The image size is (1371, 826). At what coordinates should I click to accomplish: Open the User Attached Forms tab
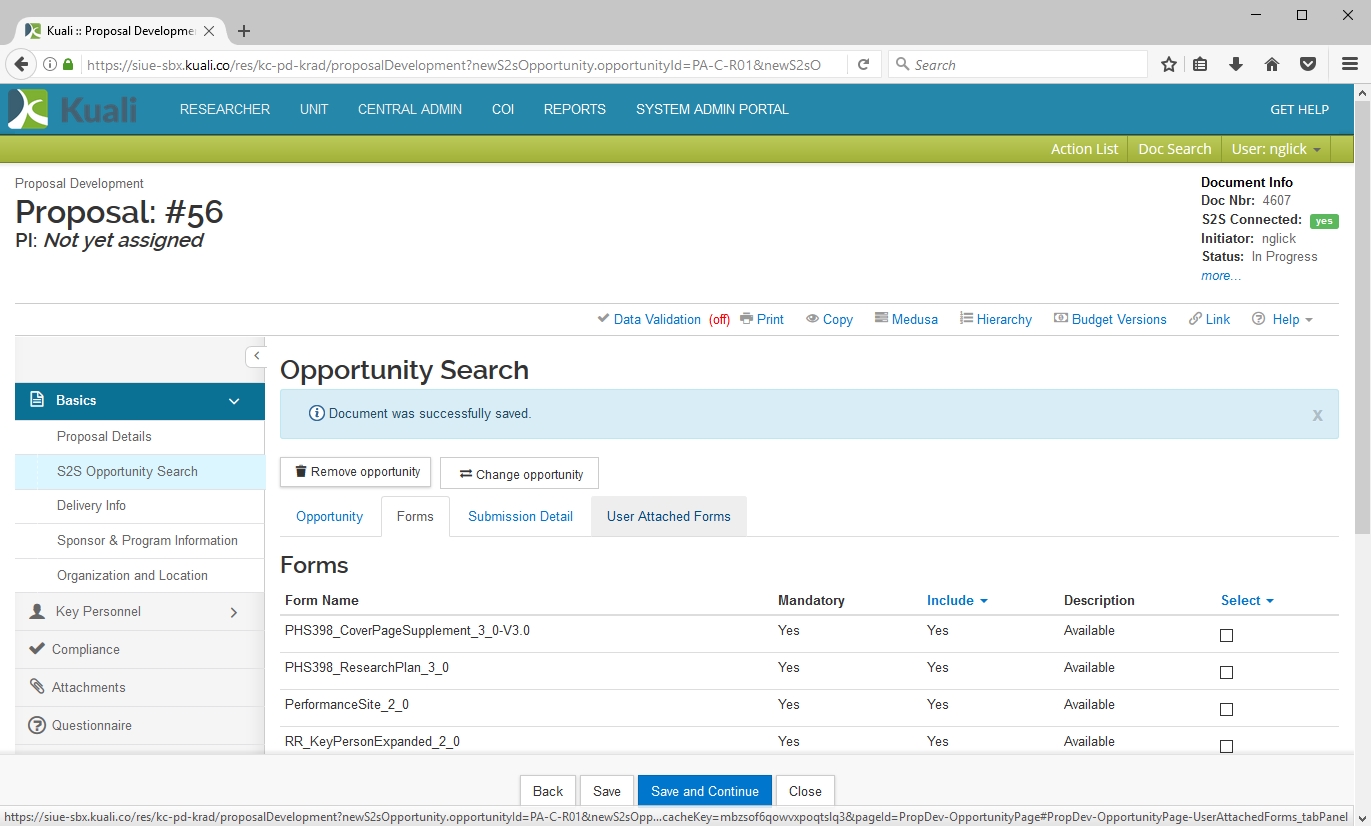tap(668, 517)
